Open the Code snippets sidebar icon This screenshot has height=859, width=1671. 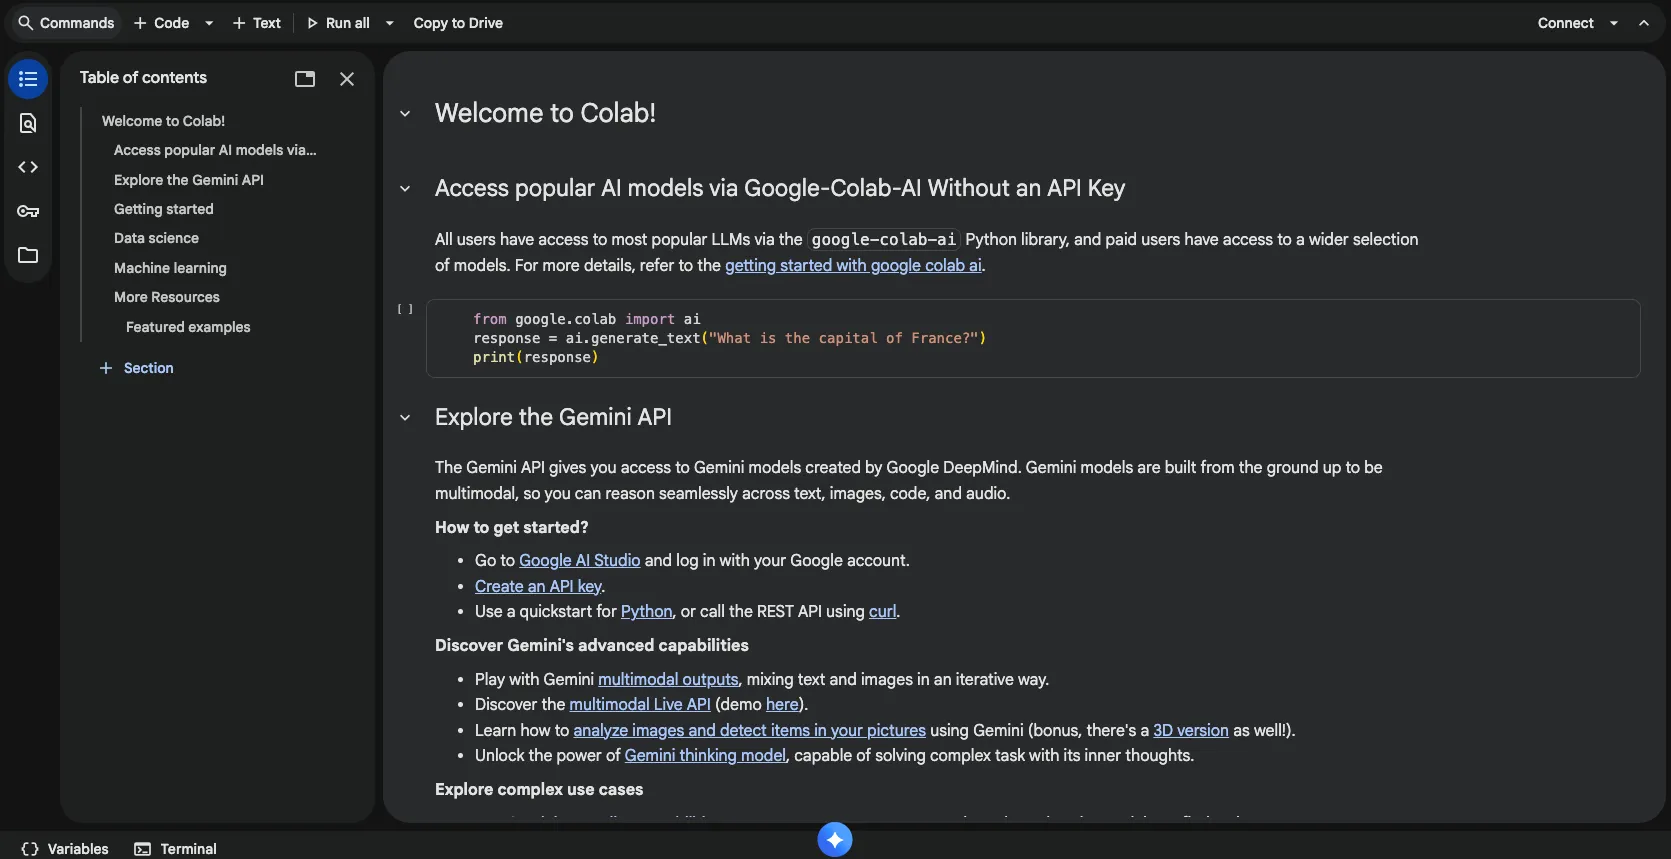[x=28, y=167]
